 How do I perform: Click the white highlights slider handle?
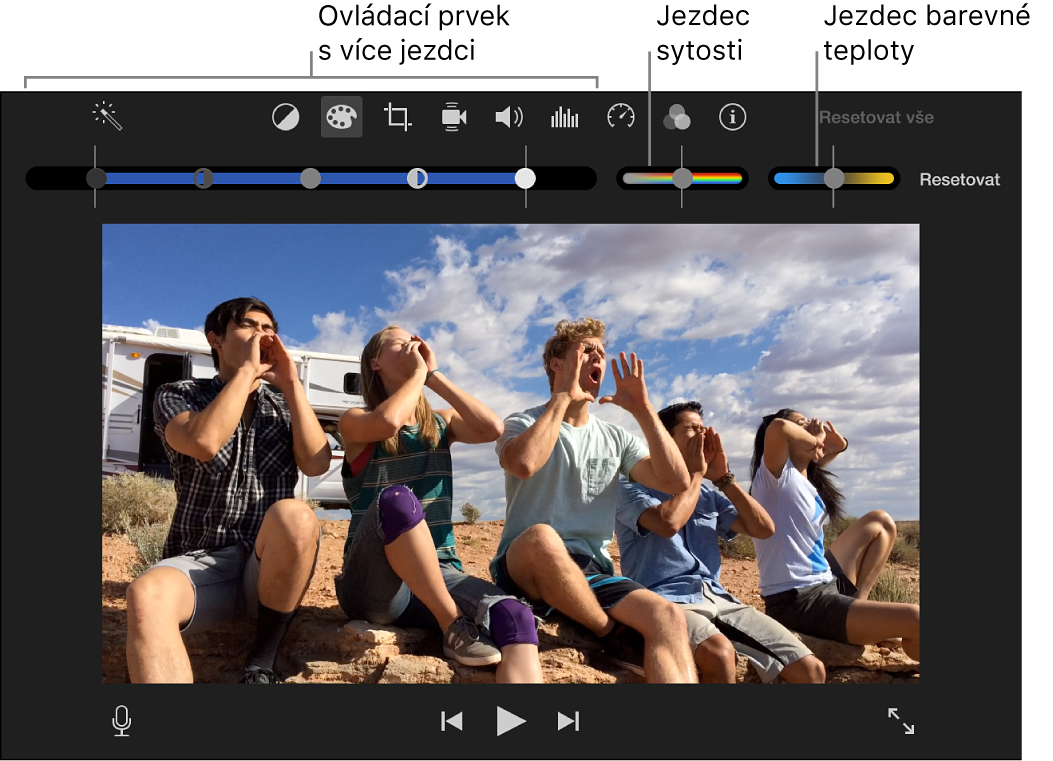(x=525, y=178)
